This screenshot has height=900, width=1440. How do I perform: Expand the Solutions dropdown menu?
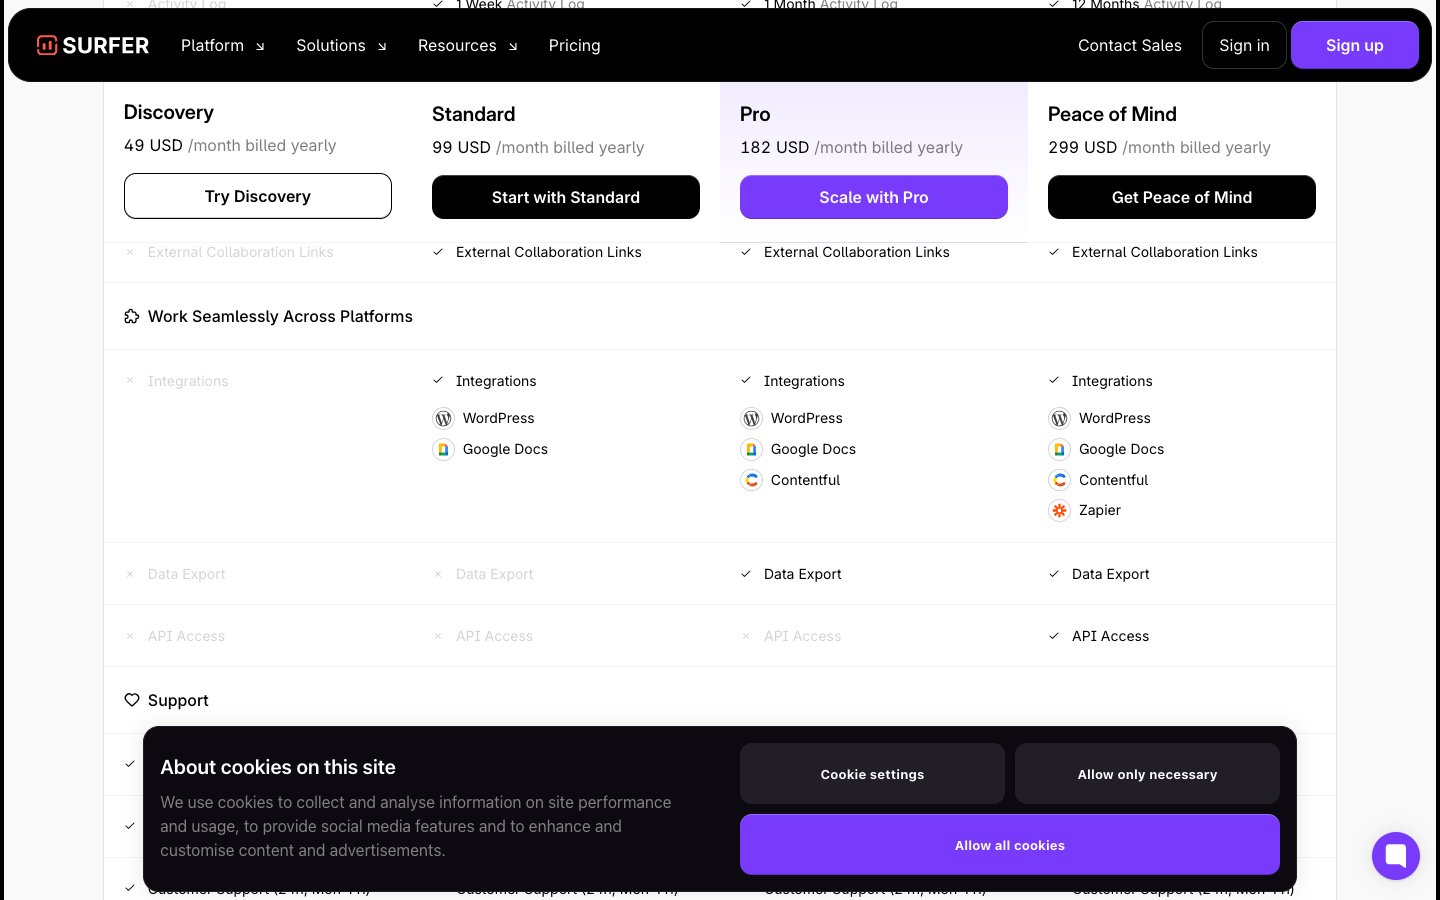click(341, 46)
